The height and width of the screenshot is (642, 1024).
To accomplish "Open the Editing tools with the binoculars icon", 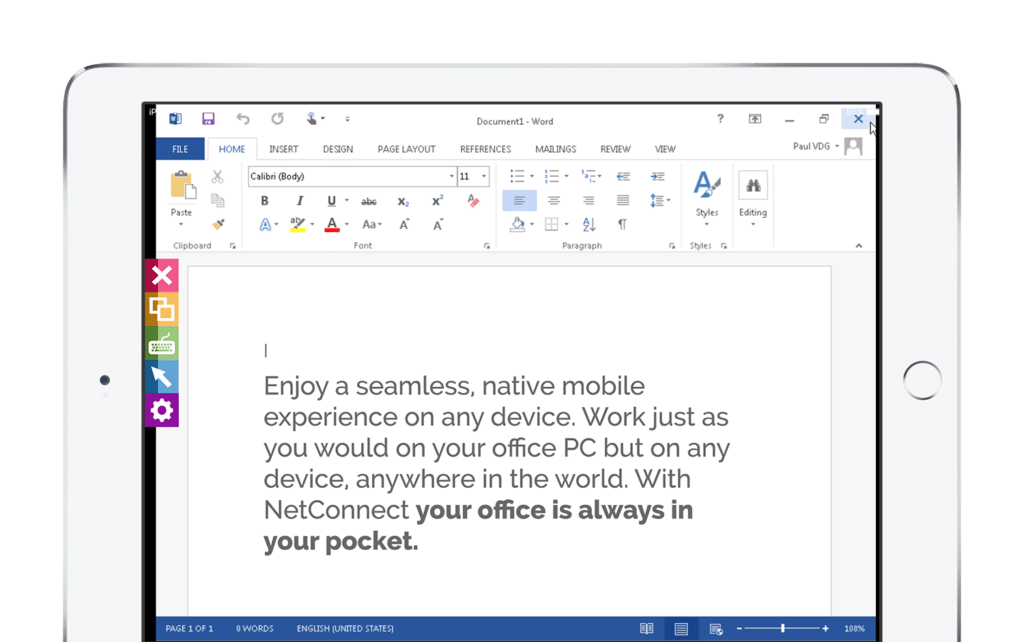I will pyautogui.click(x=752, y=188).
